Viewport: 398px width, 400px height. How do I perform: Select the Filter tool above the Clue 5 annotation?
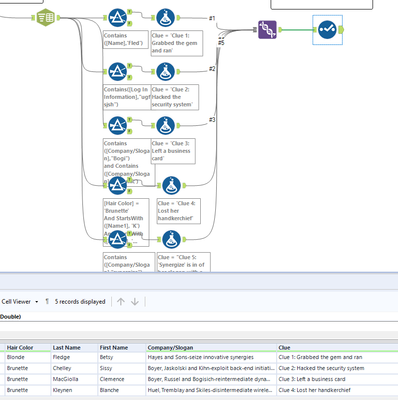tap(117, 239)
